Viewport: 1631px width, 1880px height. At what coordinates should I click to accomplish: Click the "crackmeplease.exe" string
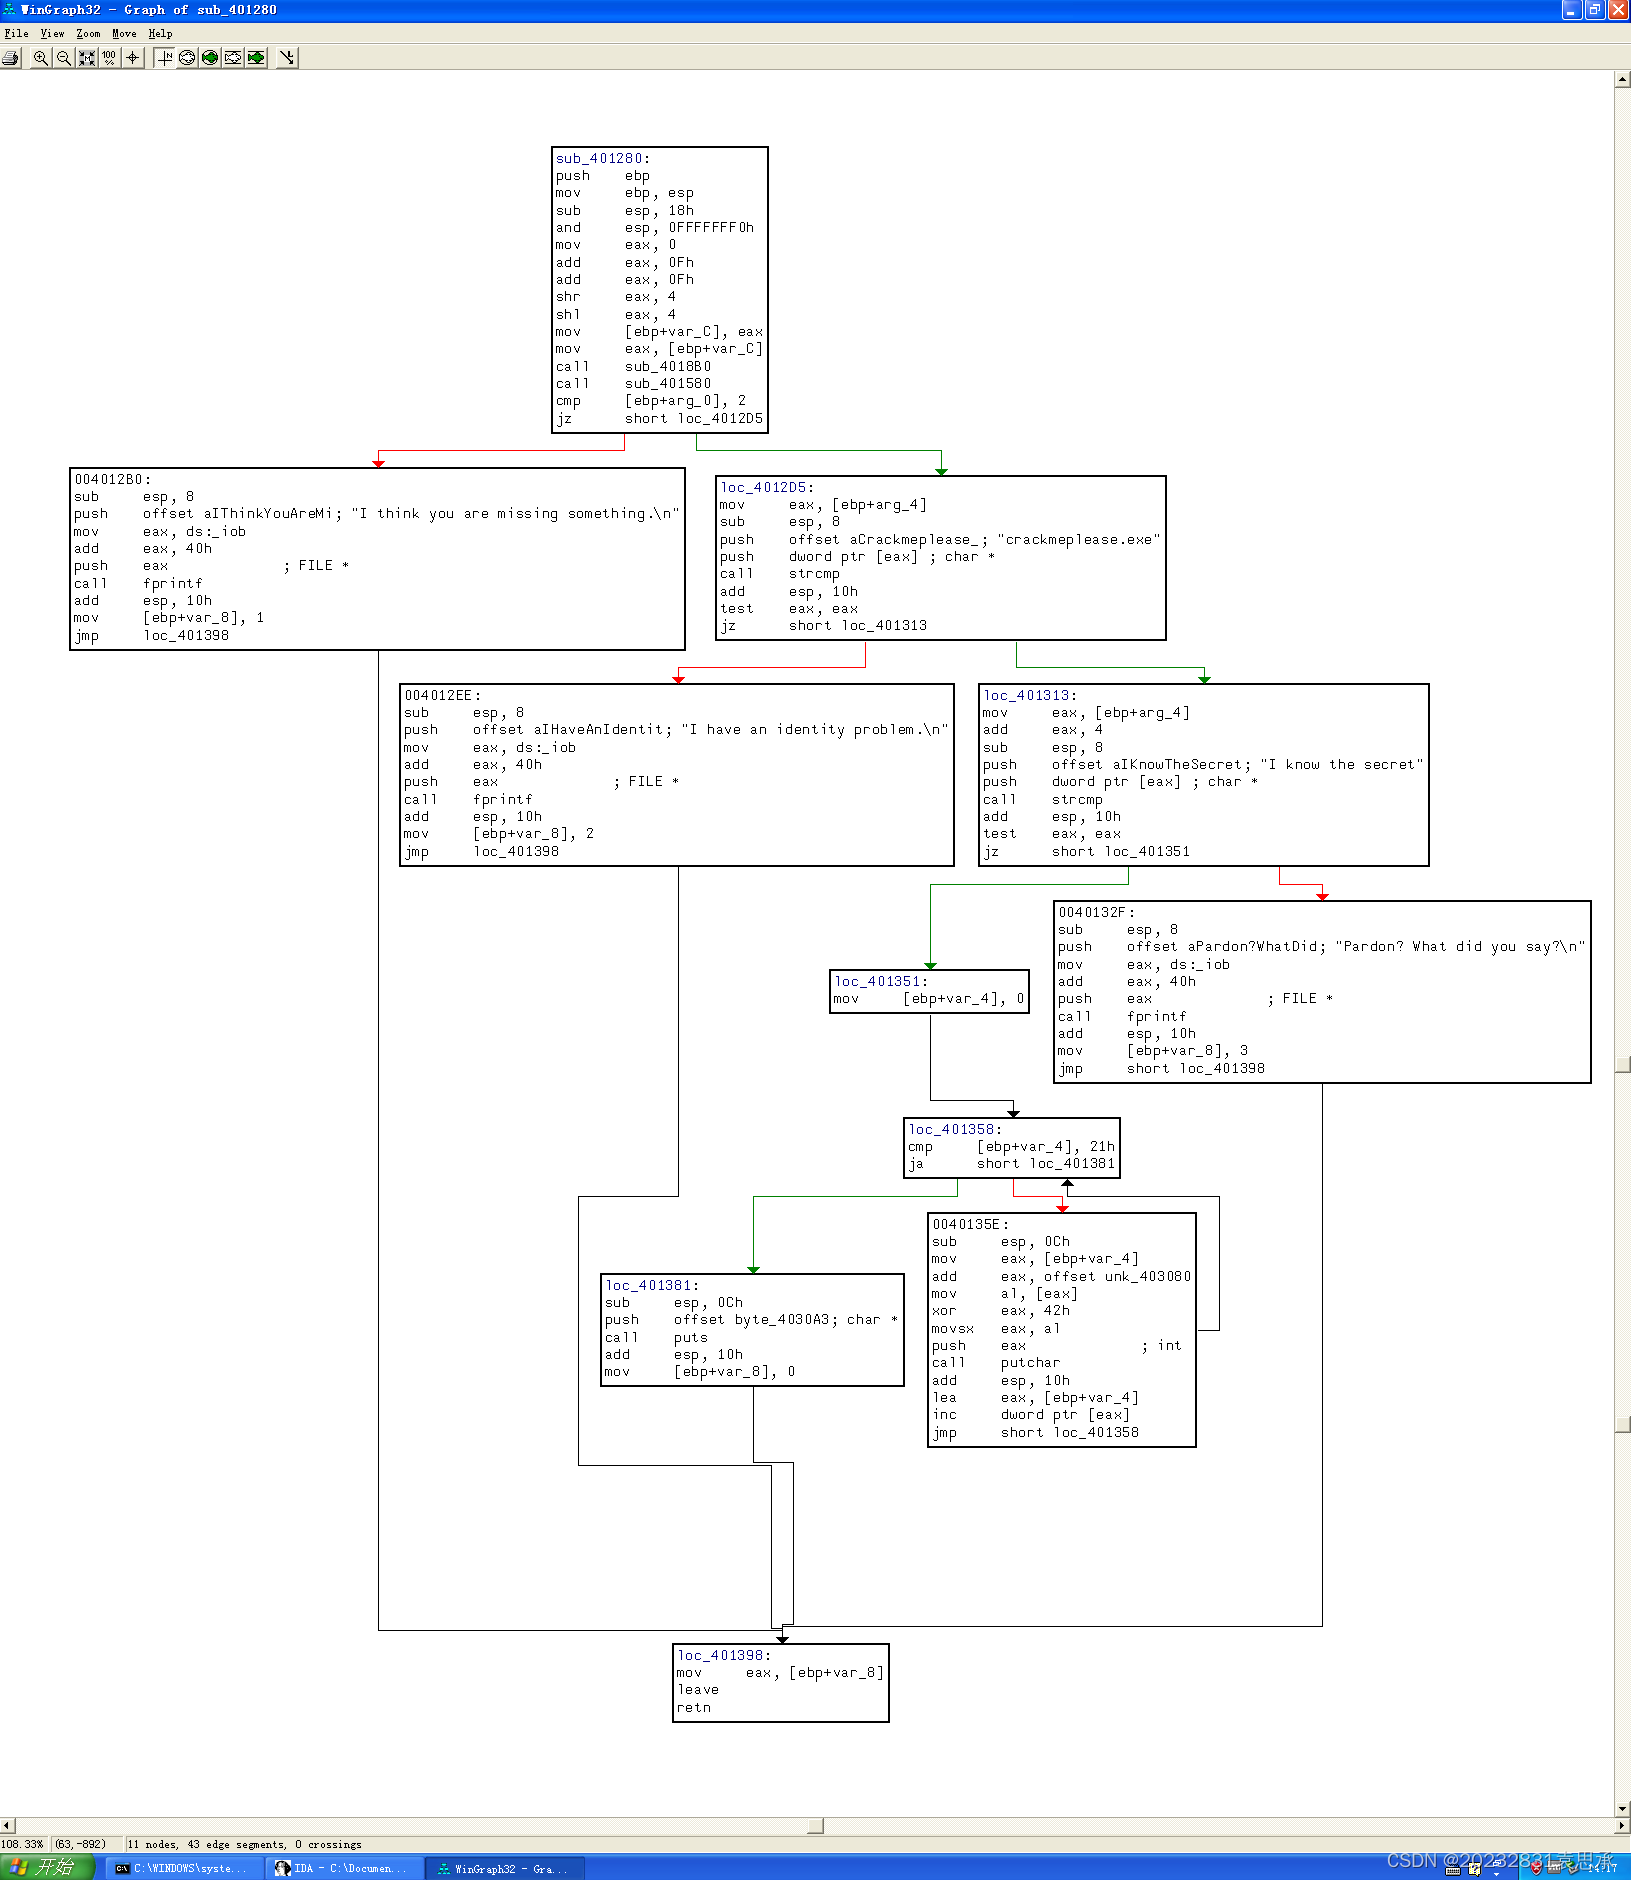1079,539
